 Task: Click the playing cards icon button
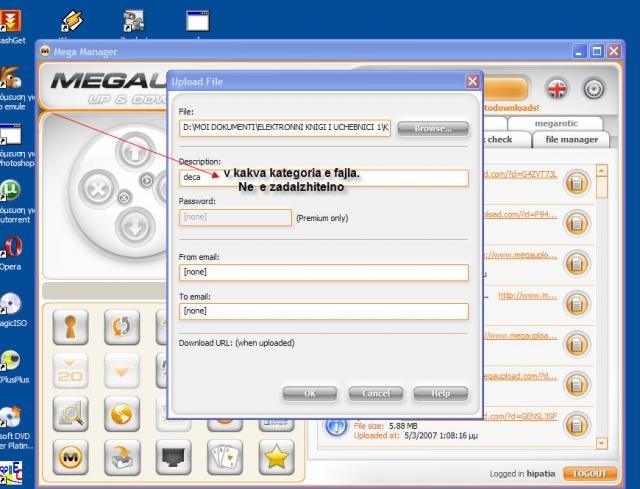[225, 457]
